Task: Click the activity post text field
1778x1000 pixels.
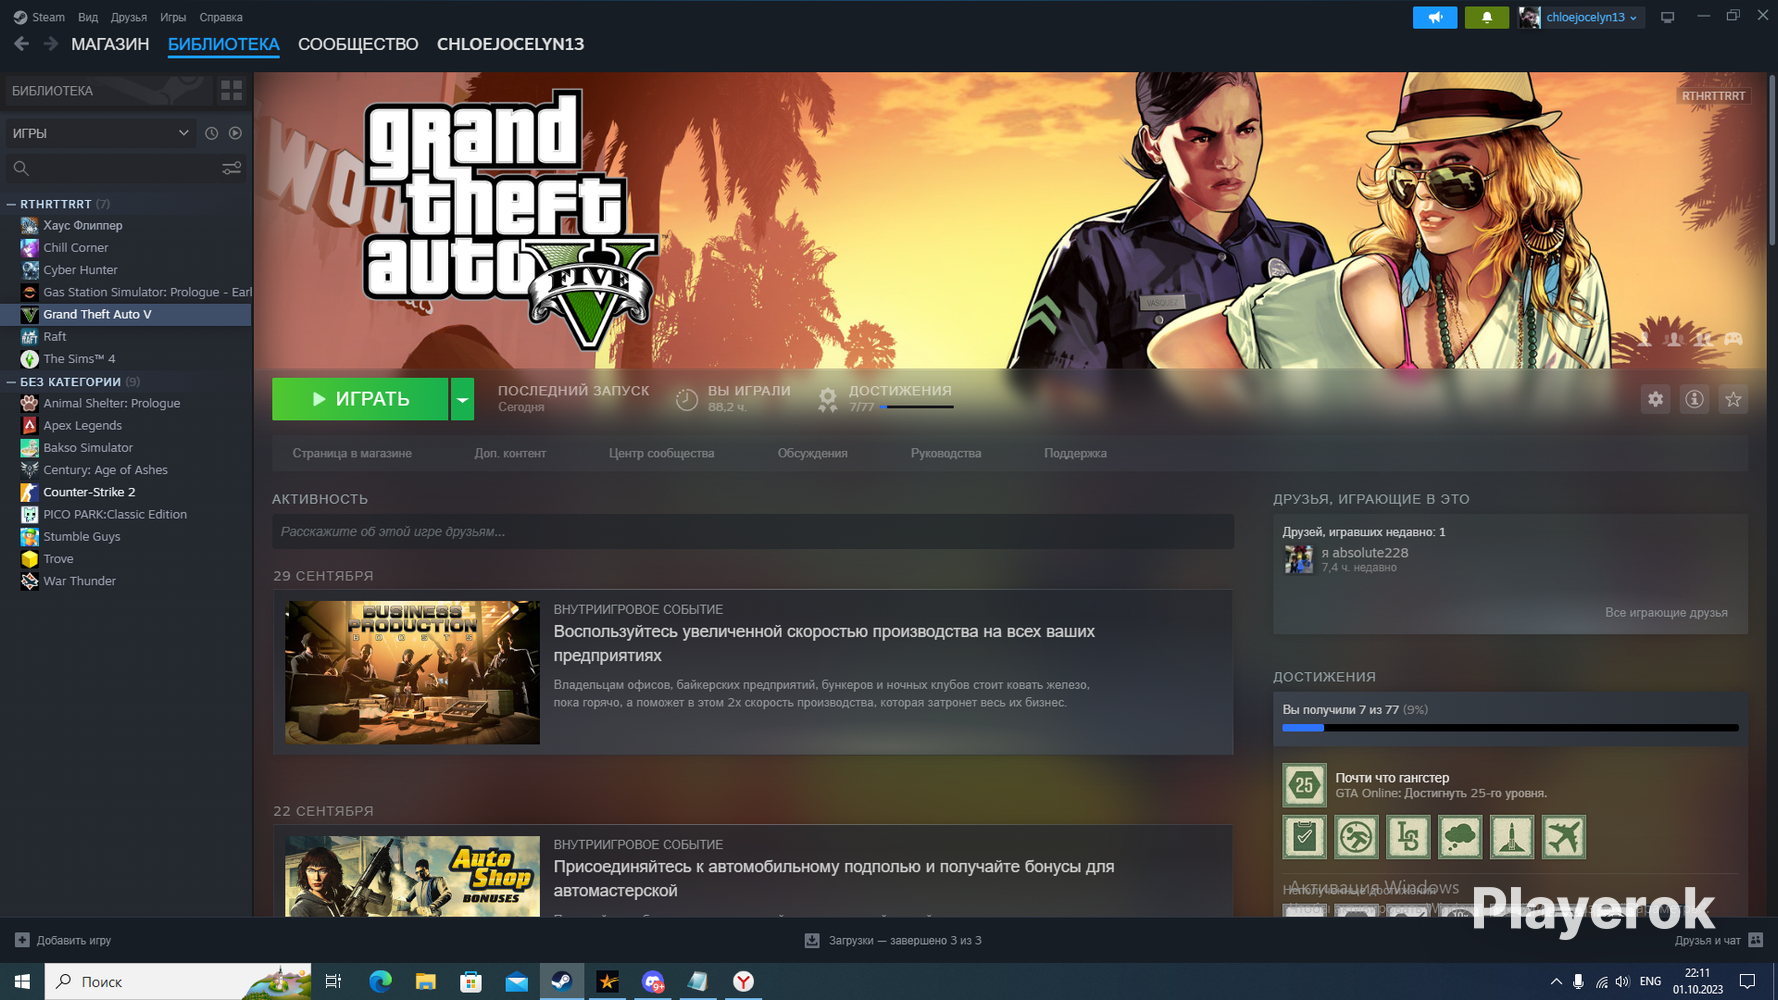Action: [753, 531]
